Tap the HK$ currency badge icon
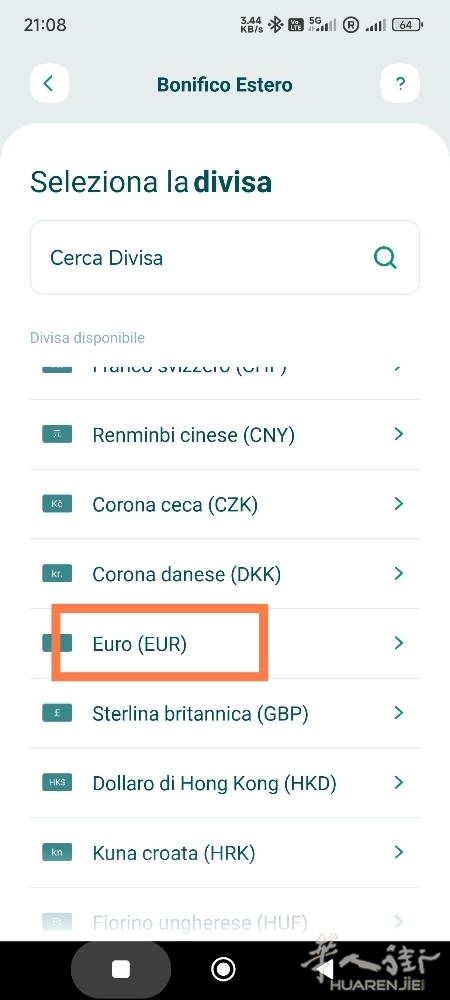This screenshot has width=450, height=1000. [x=57, y=783]
